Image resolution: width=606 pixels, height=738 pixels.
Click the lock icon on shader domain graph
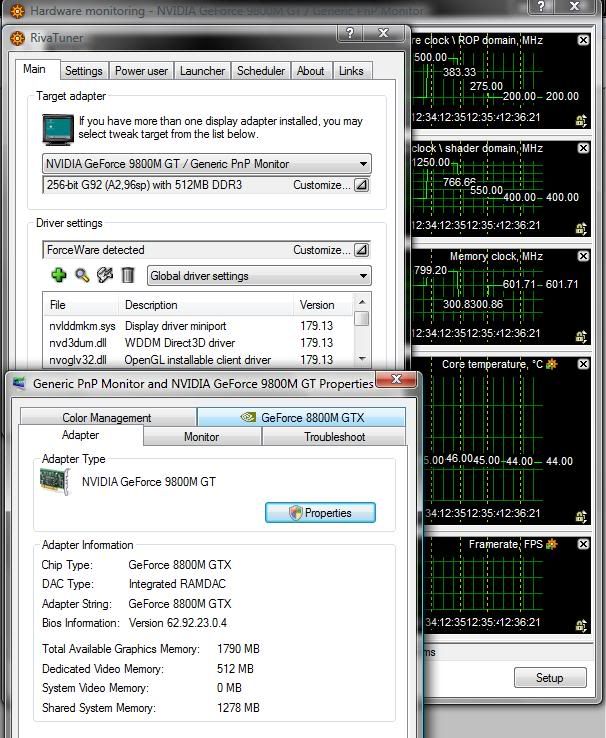tap(582, 229)
